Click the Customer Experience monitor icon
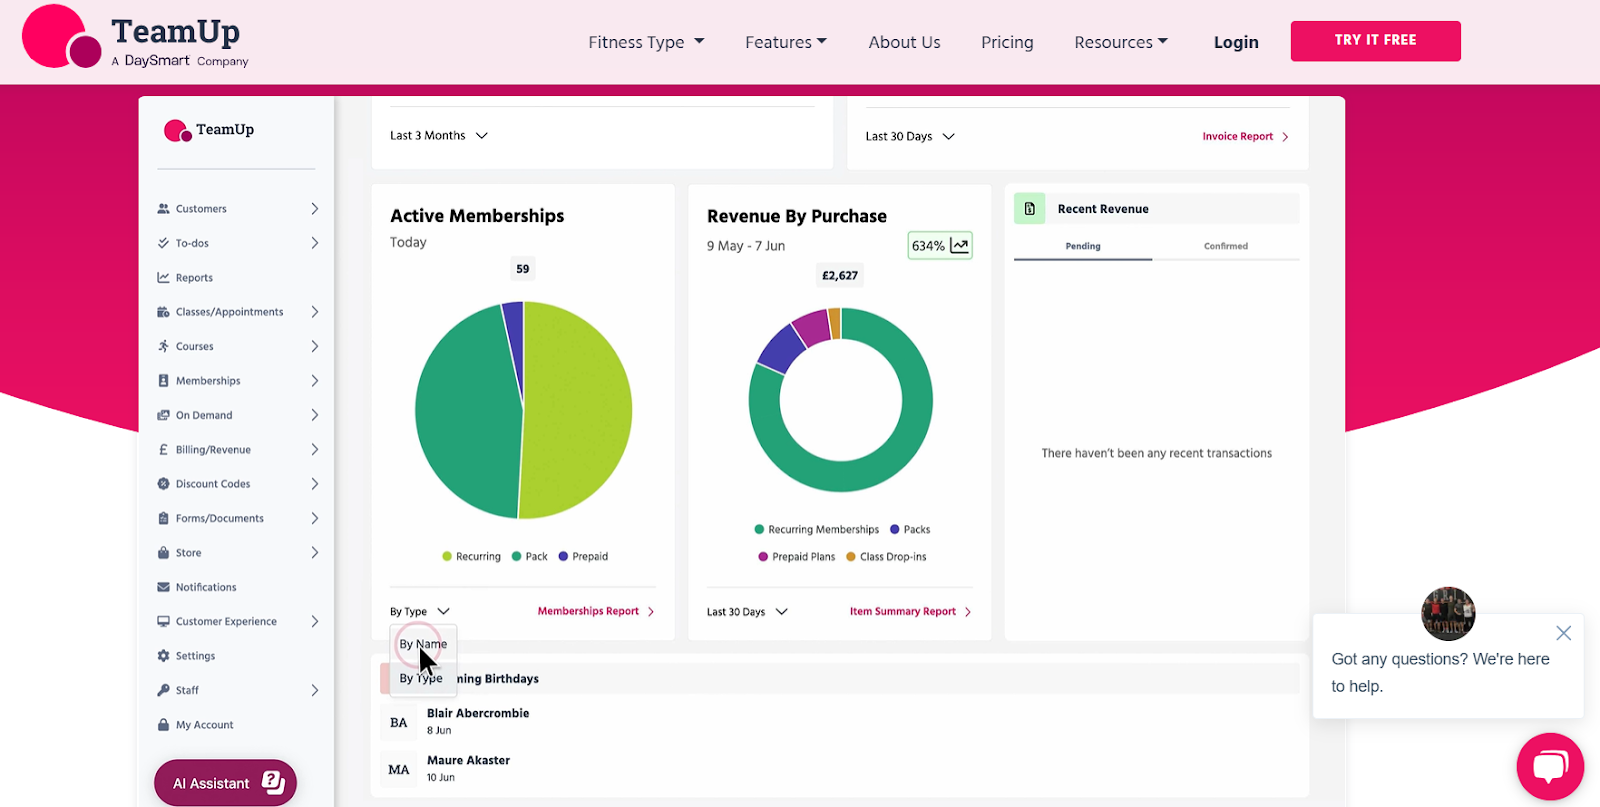Screen dimensions: 1600x807 (x=163, y=621)
